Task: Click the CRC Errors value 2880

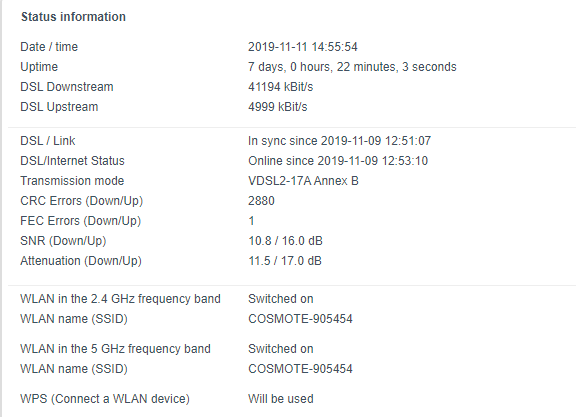Action: click(x=261, y=201)
